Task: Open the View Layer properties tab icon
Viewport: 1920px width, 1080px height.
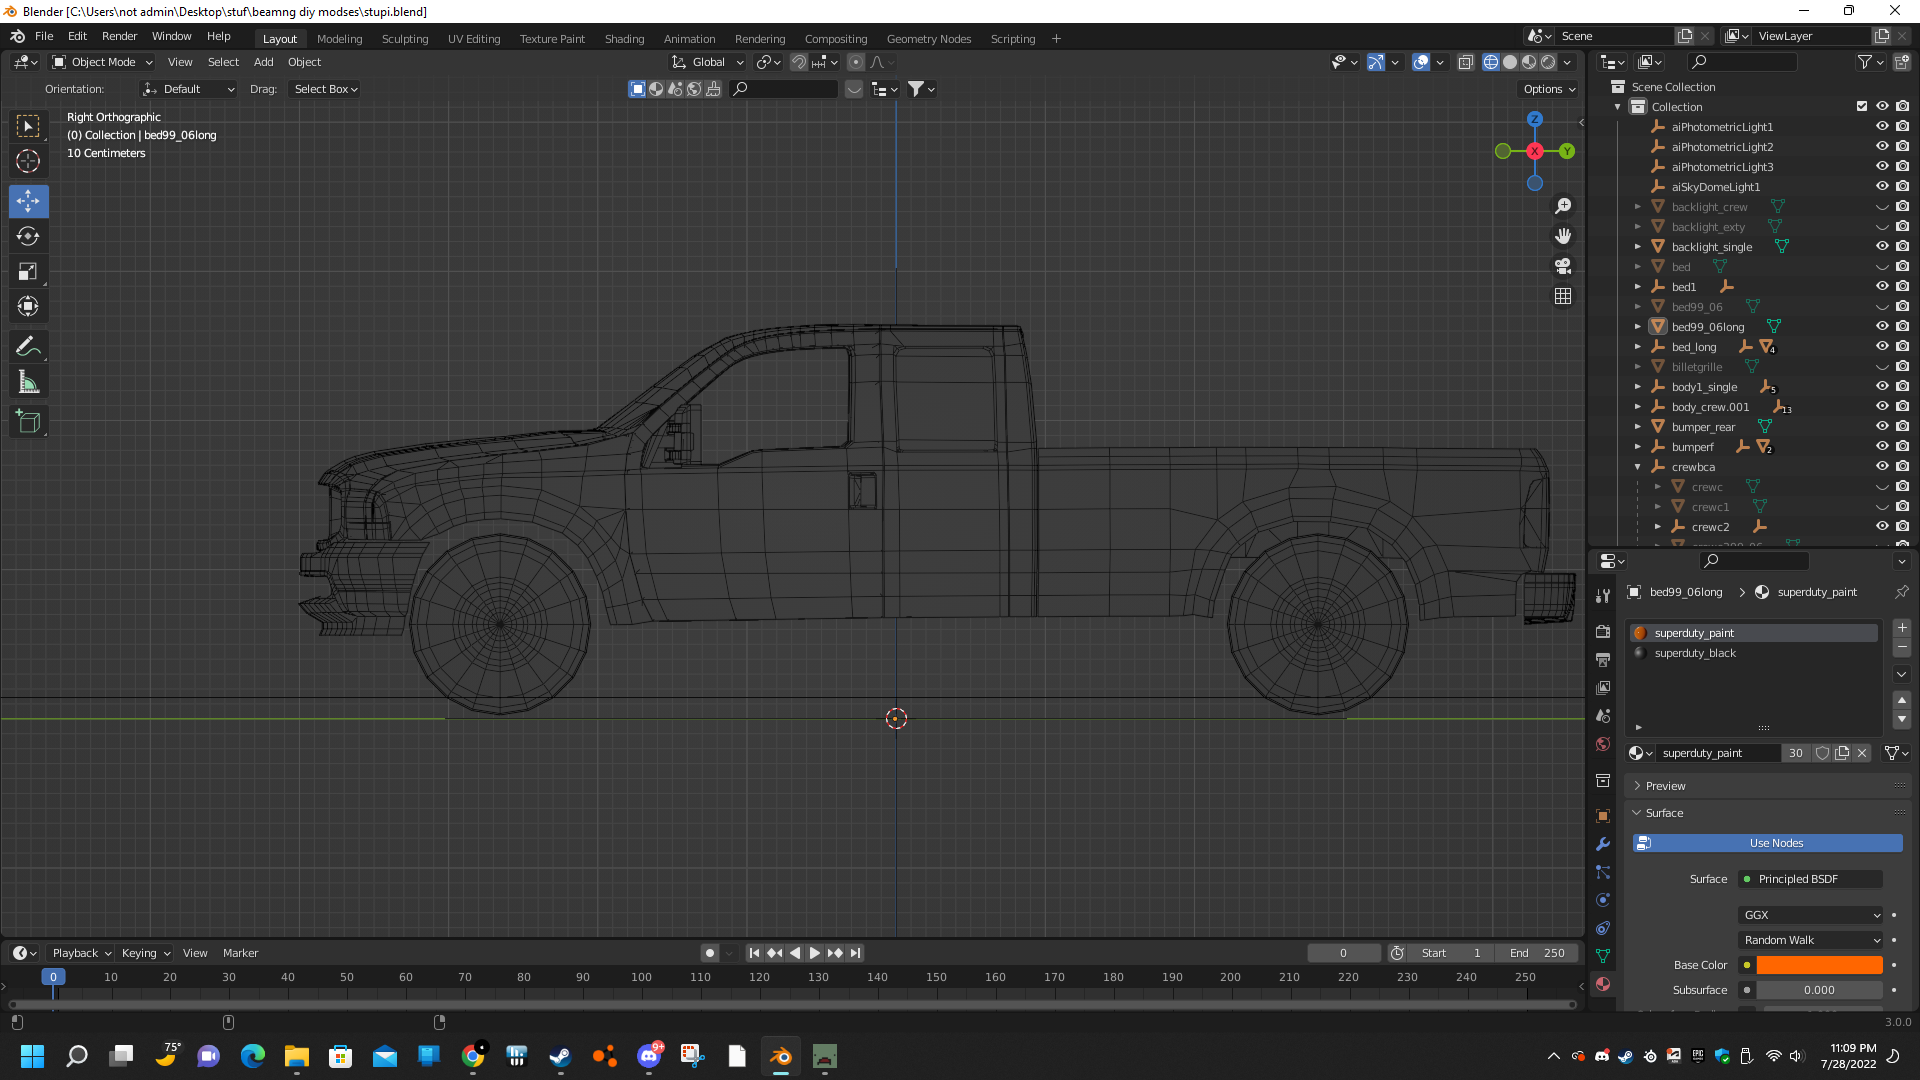Action: click(1603, 688)
